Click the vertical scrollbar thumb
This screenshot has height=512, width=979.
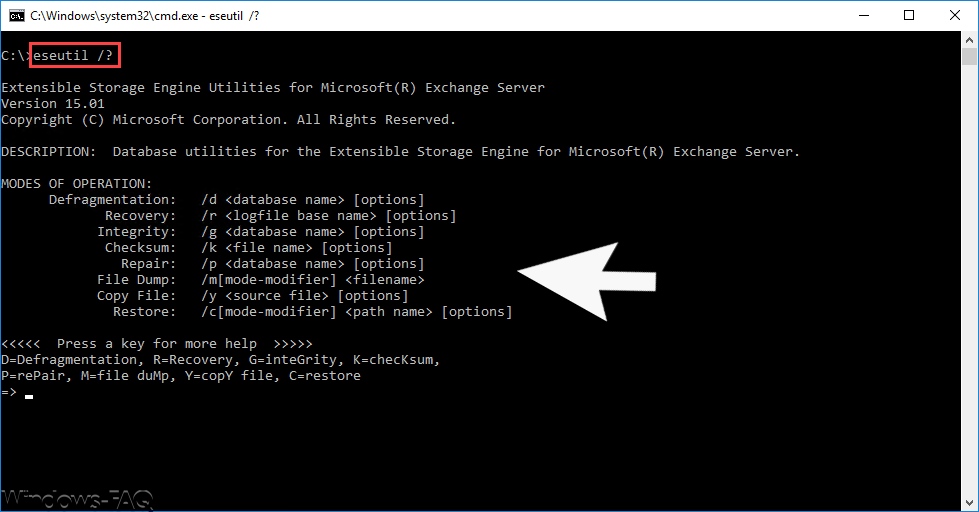click(969, 57)
